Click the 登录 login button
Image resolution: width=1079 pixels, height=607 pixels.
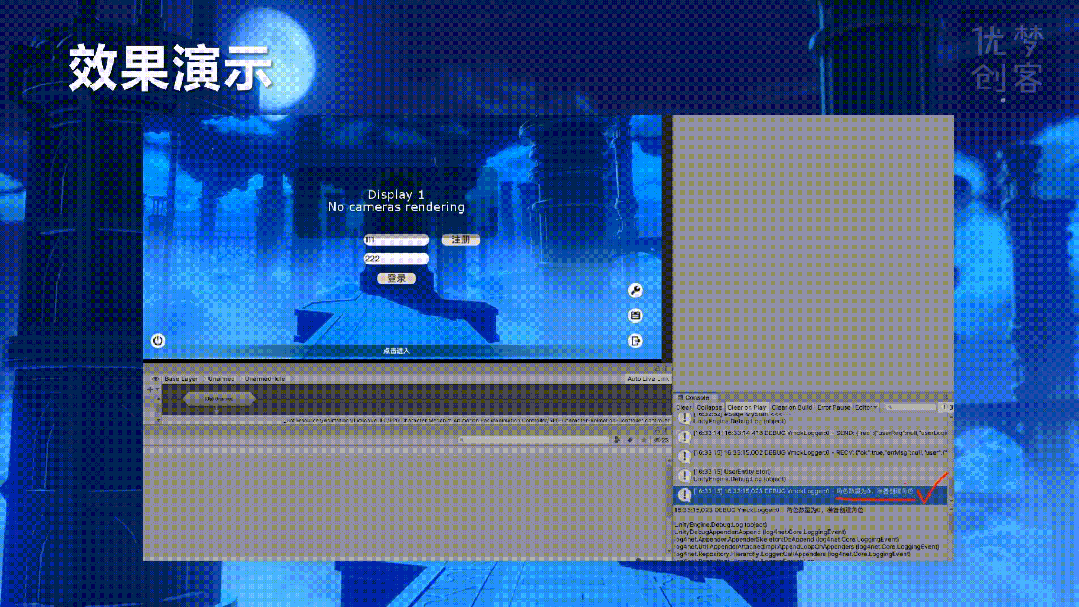point(396,278)
